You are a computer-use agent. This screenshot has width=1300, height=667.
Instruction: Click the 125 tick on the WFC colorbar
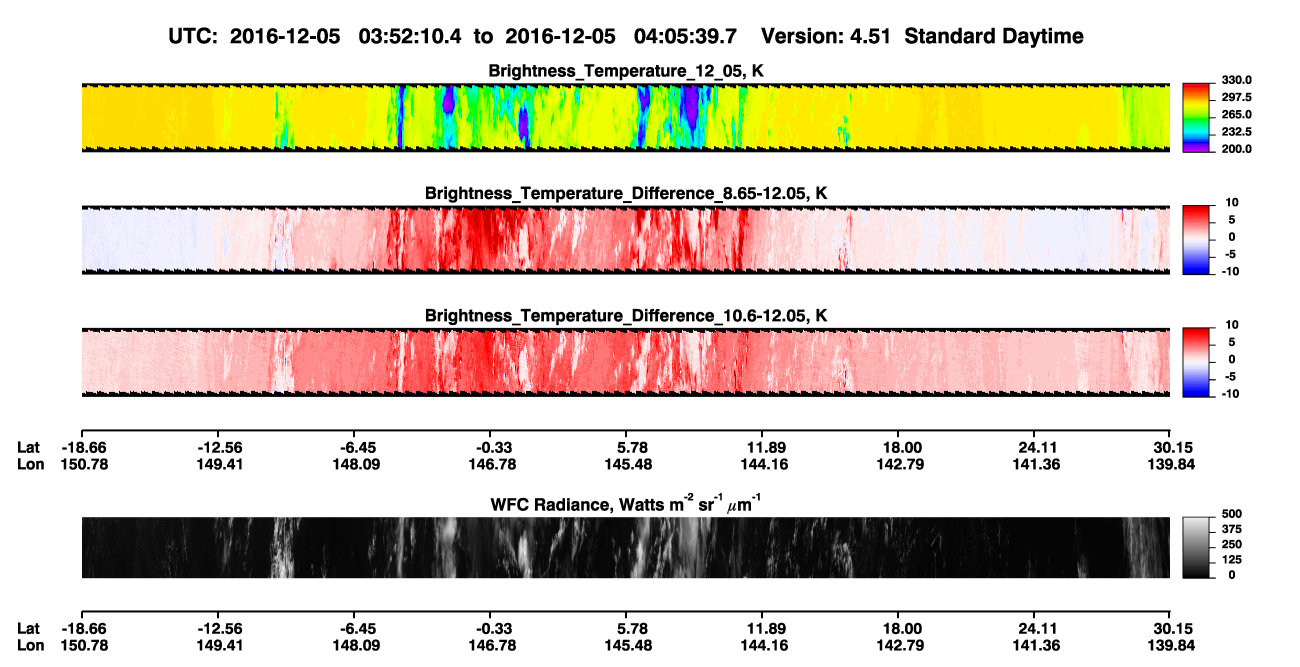1232,560
